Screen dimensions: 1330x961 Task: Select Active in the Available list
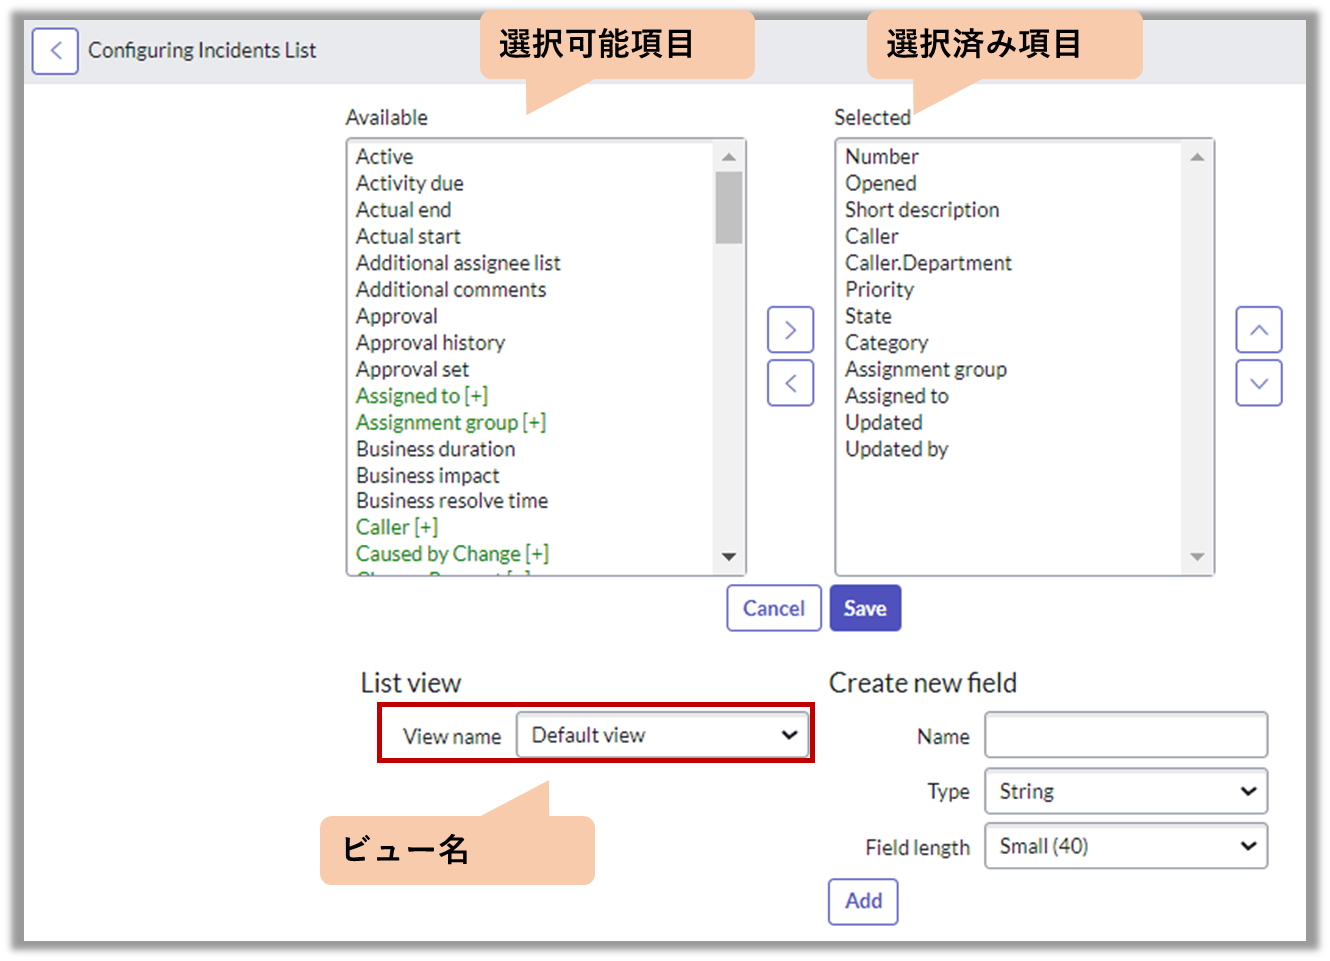coord(383,156)
